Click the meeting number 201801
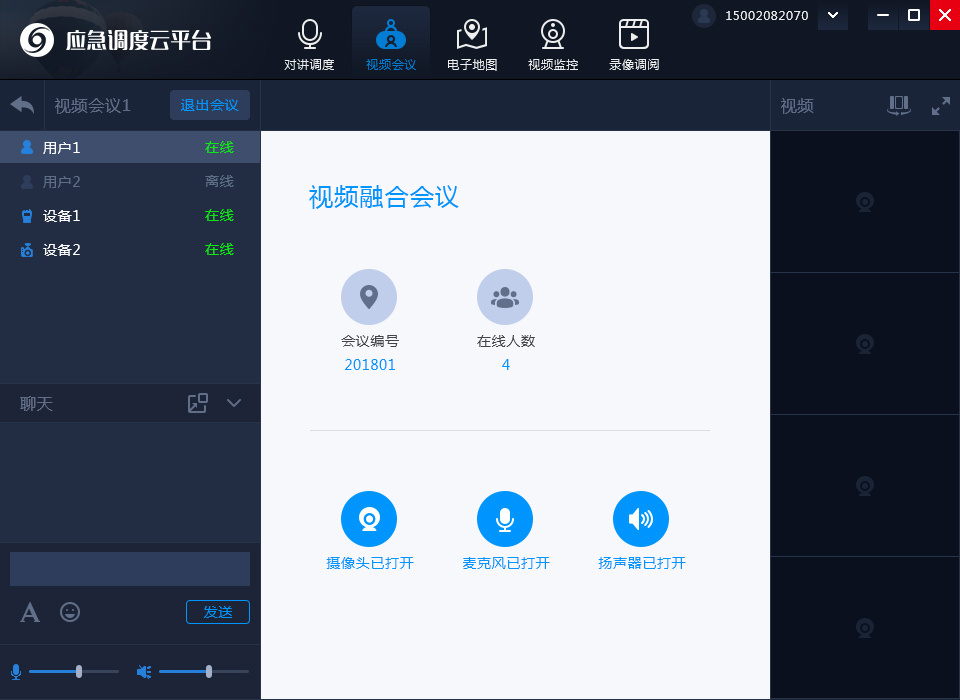 tap(370, 365)
